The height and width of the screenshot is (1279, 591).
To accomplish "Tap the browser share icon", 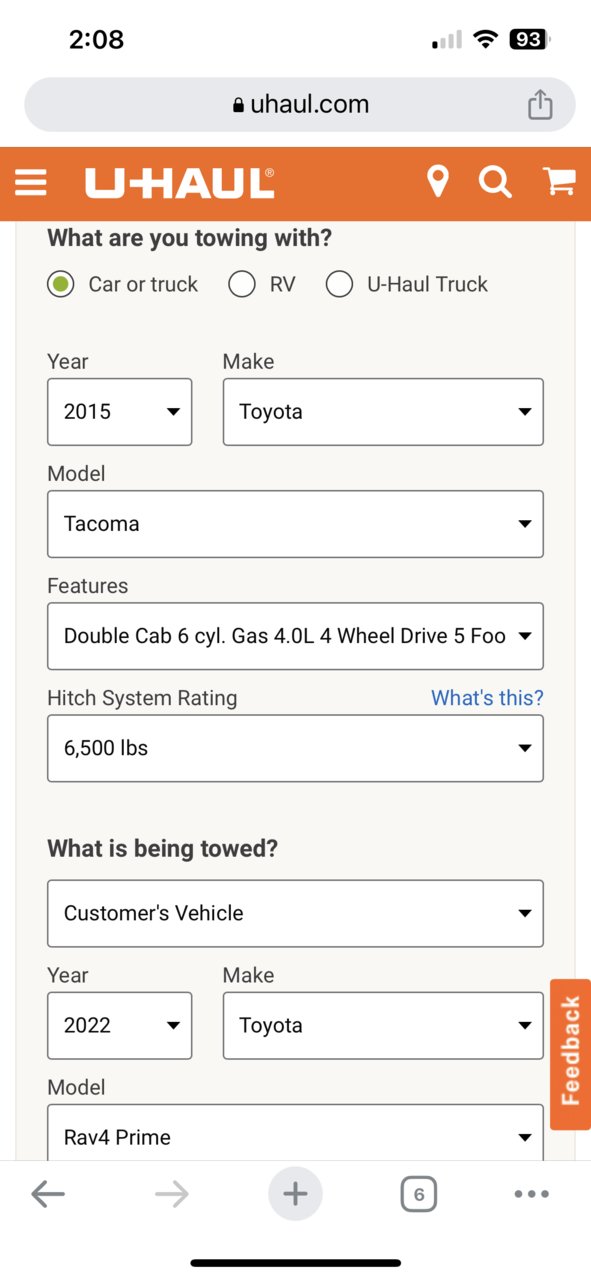I will coord(540,104).
